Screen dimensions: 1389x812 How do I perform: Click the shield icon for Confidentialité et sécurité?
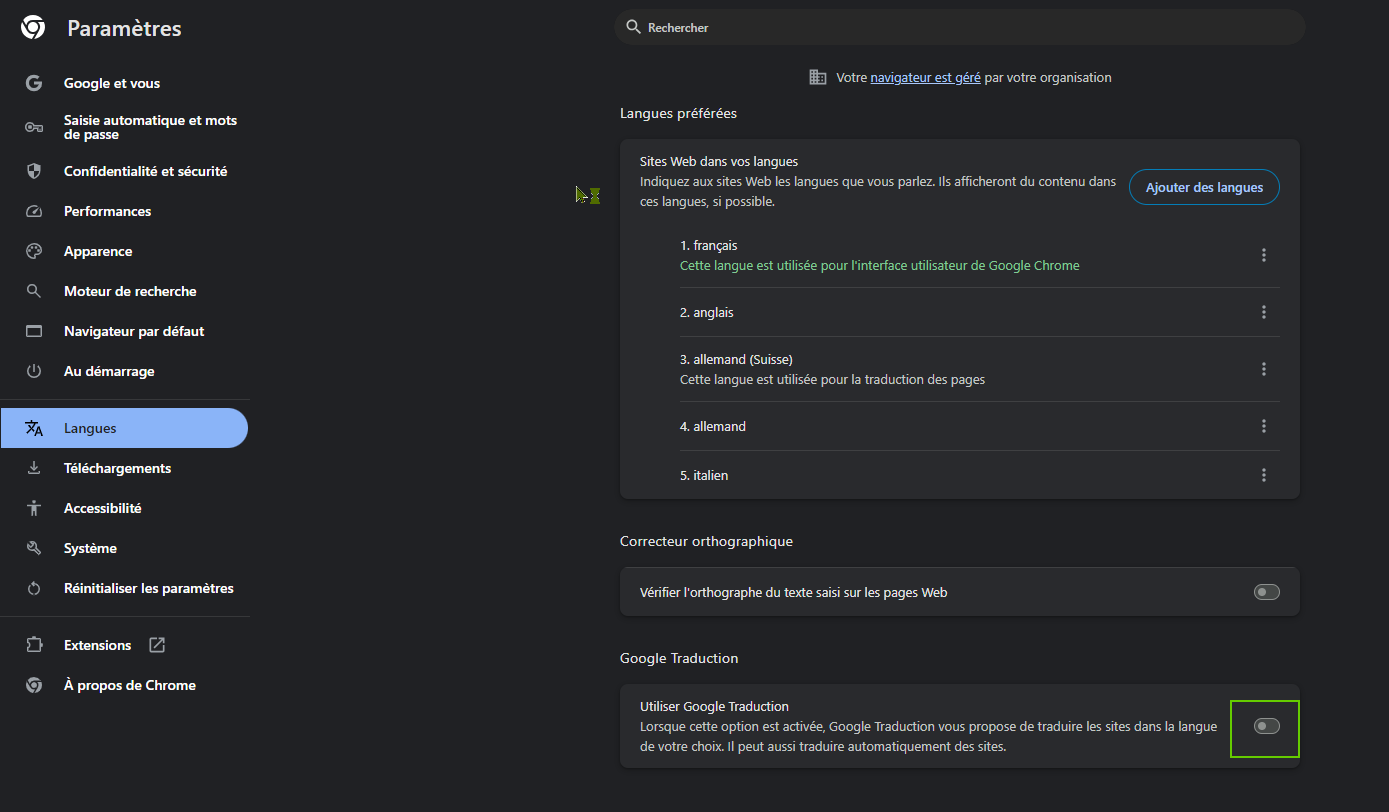pos(34,171)
